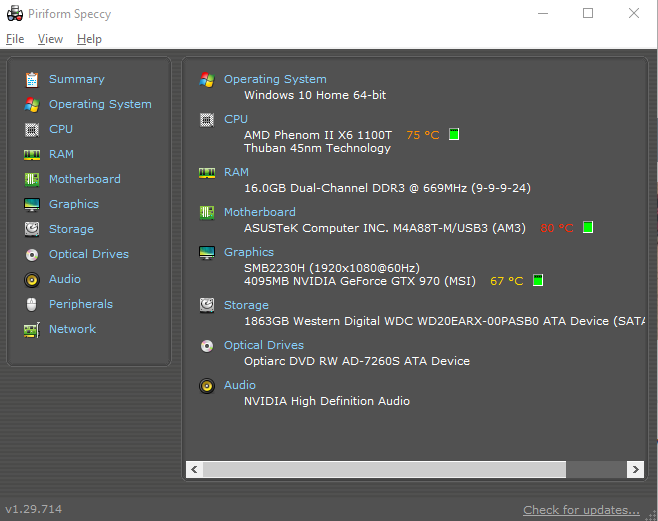Click the Storage hard drive icon in sidebar
This screenshot has width=658, height=521.
tap(32, 229)
